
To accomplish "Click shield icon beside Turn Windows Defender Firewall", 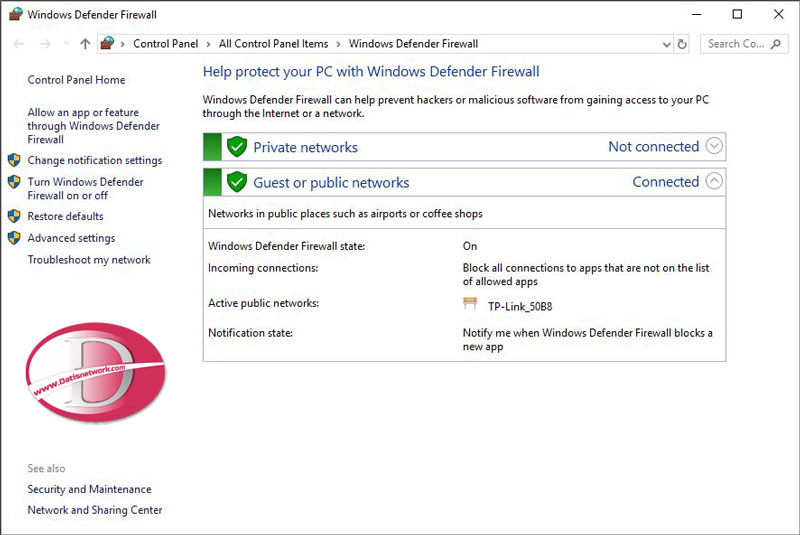I will tap(14, 182).
